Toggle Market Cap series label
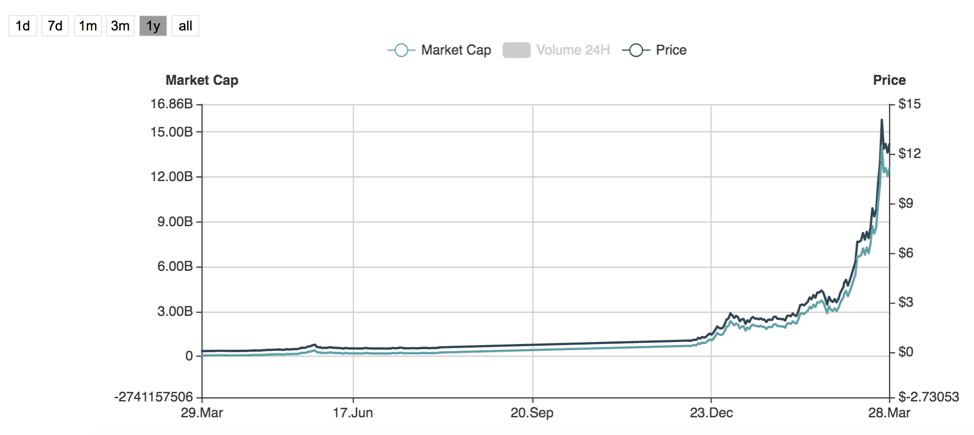The height and width of the screenshot is (435, 974). pyautogui.click(x=455, y=50)
